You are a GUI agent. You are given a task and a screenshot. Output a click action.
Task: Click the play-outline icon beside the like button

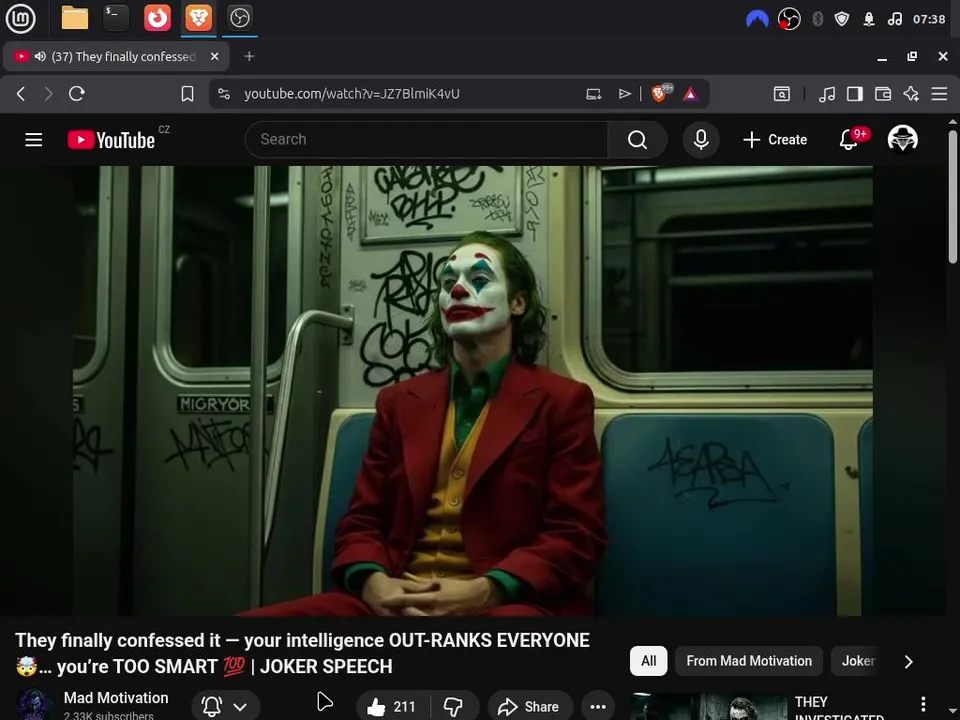coord(325,702)
